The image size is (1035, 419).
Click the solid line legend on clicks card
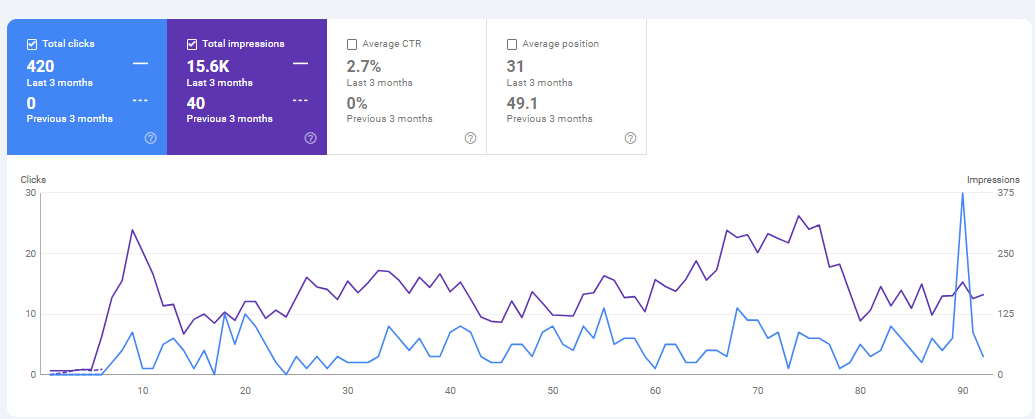click(141, 63)
